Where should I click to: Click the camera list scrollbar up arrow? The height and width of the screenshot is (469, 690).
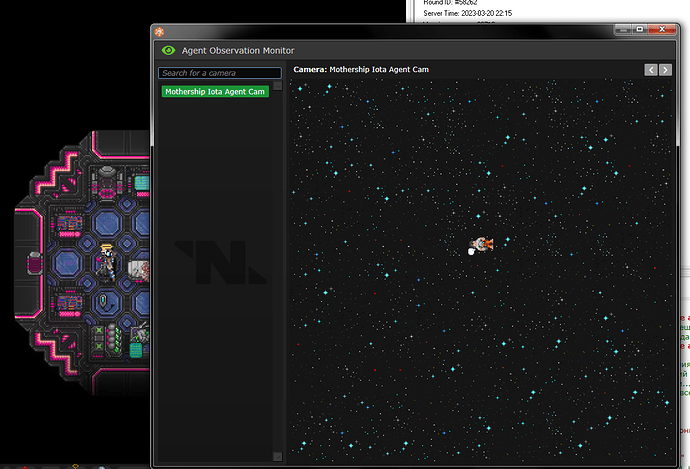[277, 85]
